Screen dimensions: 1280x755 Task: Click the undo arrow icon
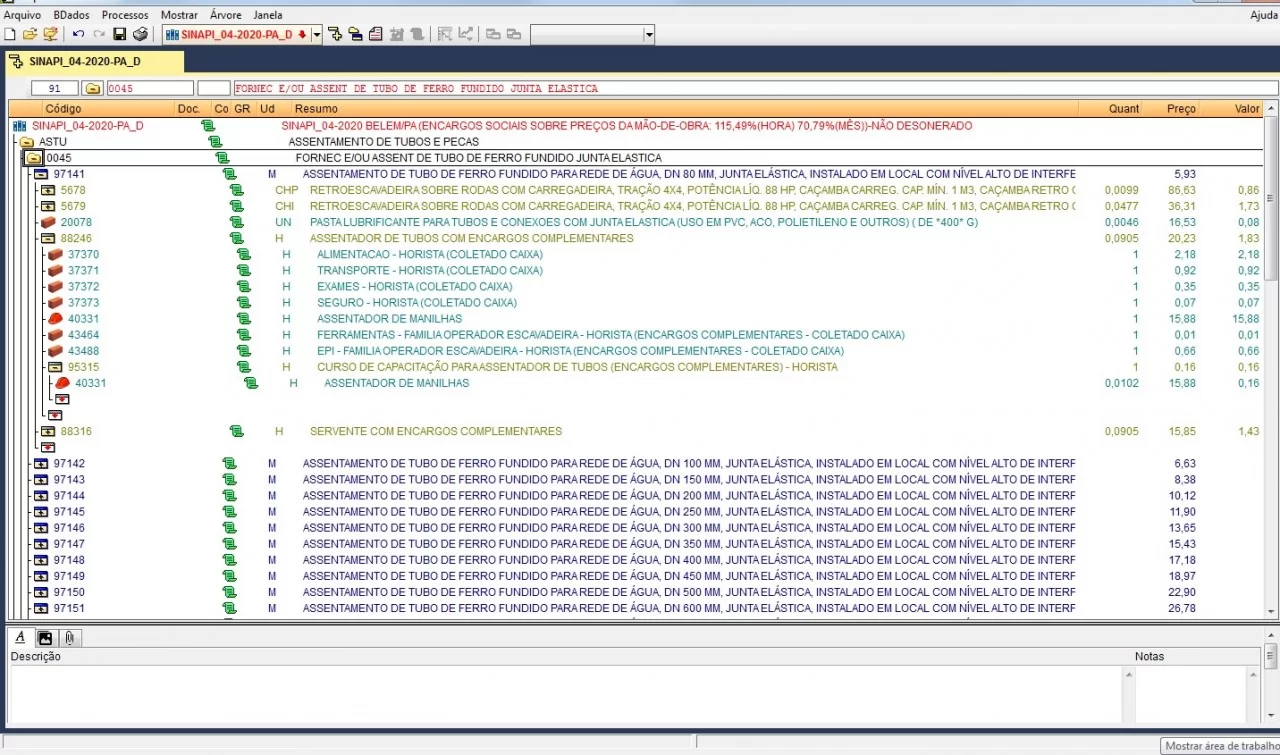click(78, 35)
